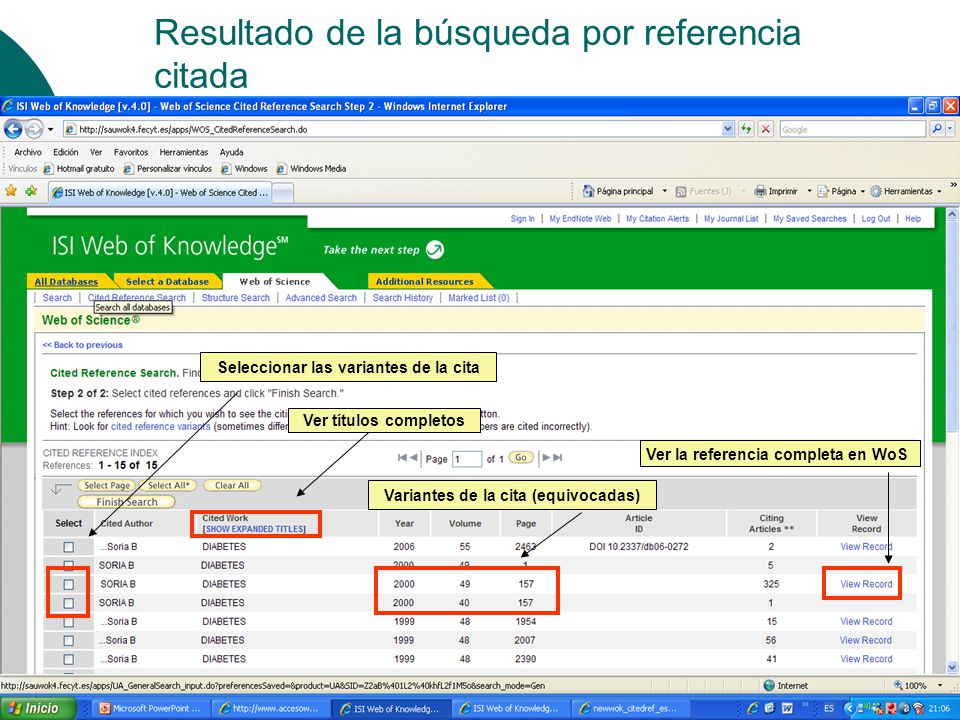Image resolution: width=960 pixels, height=720 pixels.
Task: Expand the Herramientas toolbar dropdown arrow
Action: (x=939, y=191)
